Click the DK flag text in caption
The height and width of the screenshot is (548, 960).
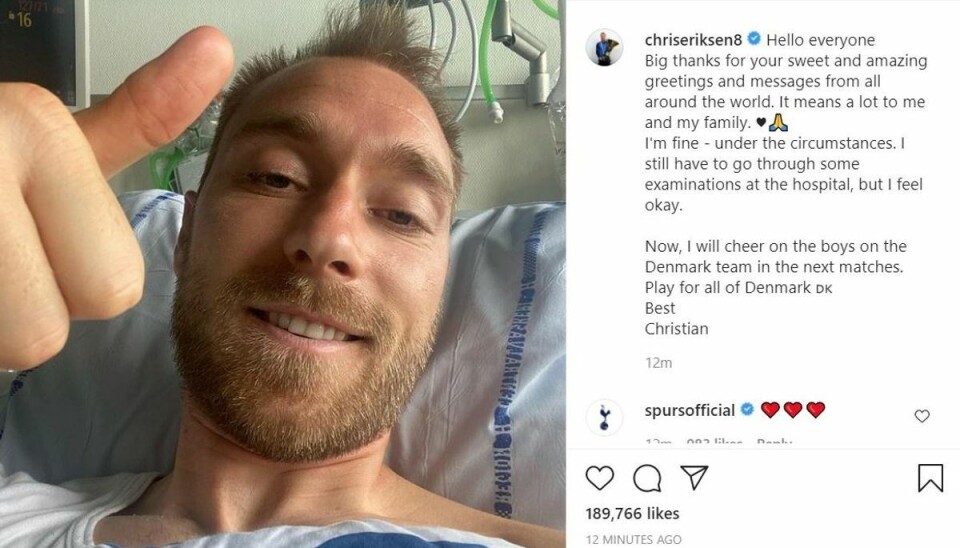(824, 288)
